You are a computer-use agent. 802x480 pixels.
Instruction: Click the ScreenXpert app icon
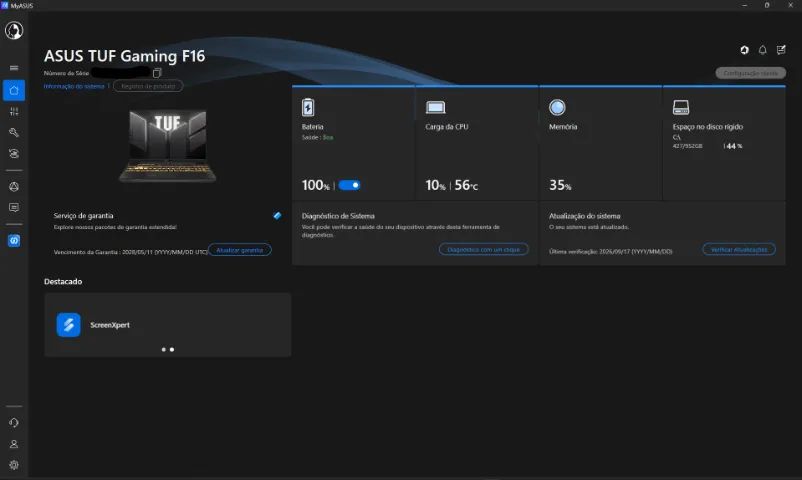point(69,325)
